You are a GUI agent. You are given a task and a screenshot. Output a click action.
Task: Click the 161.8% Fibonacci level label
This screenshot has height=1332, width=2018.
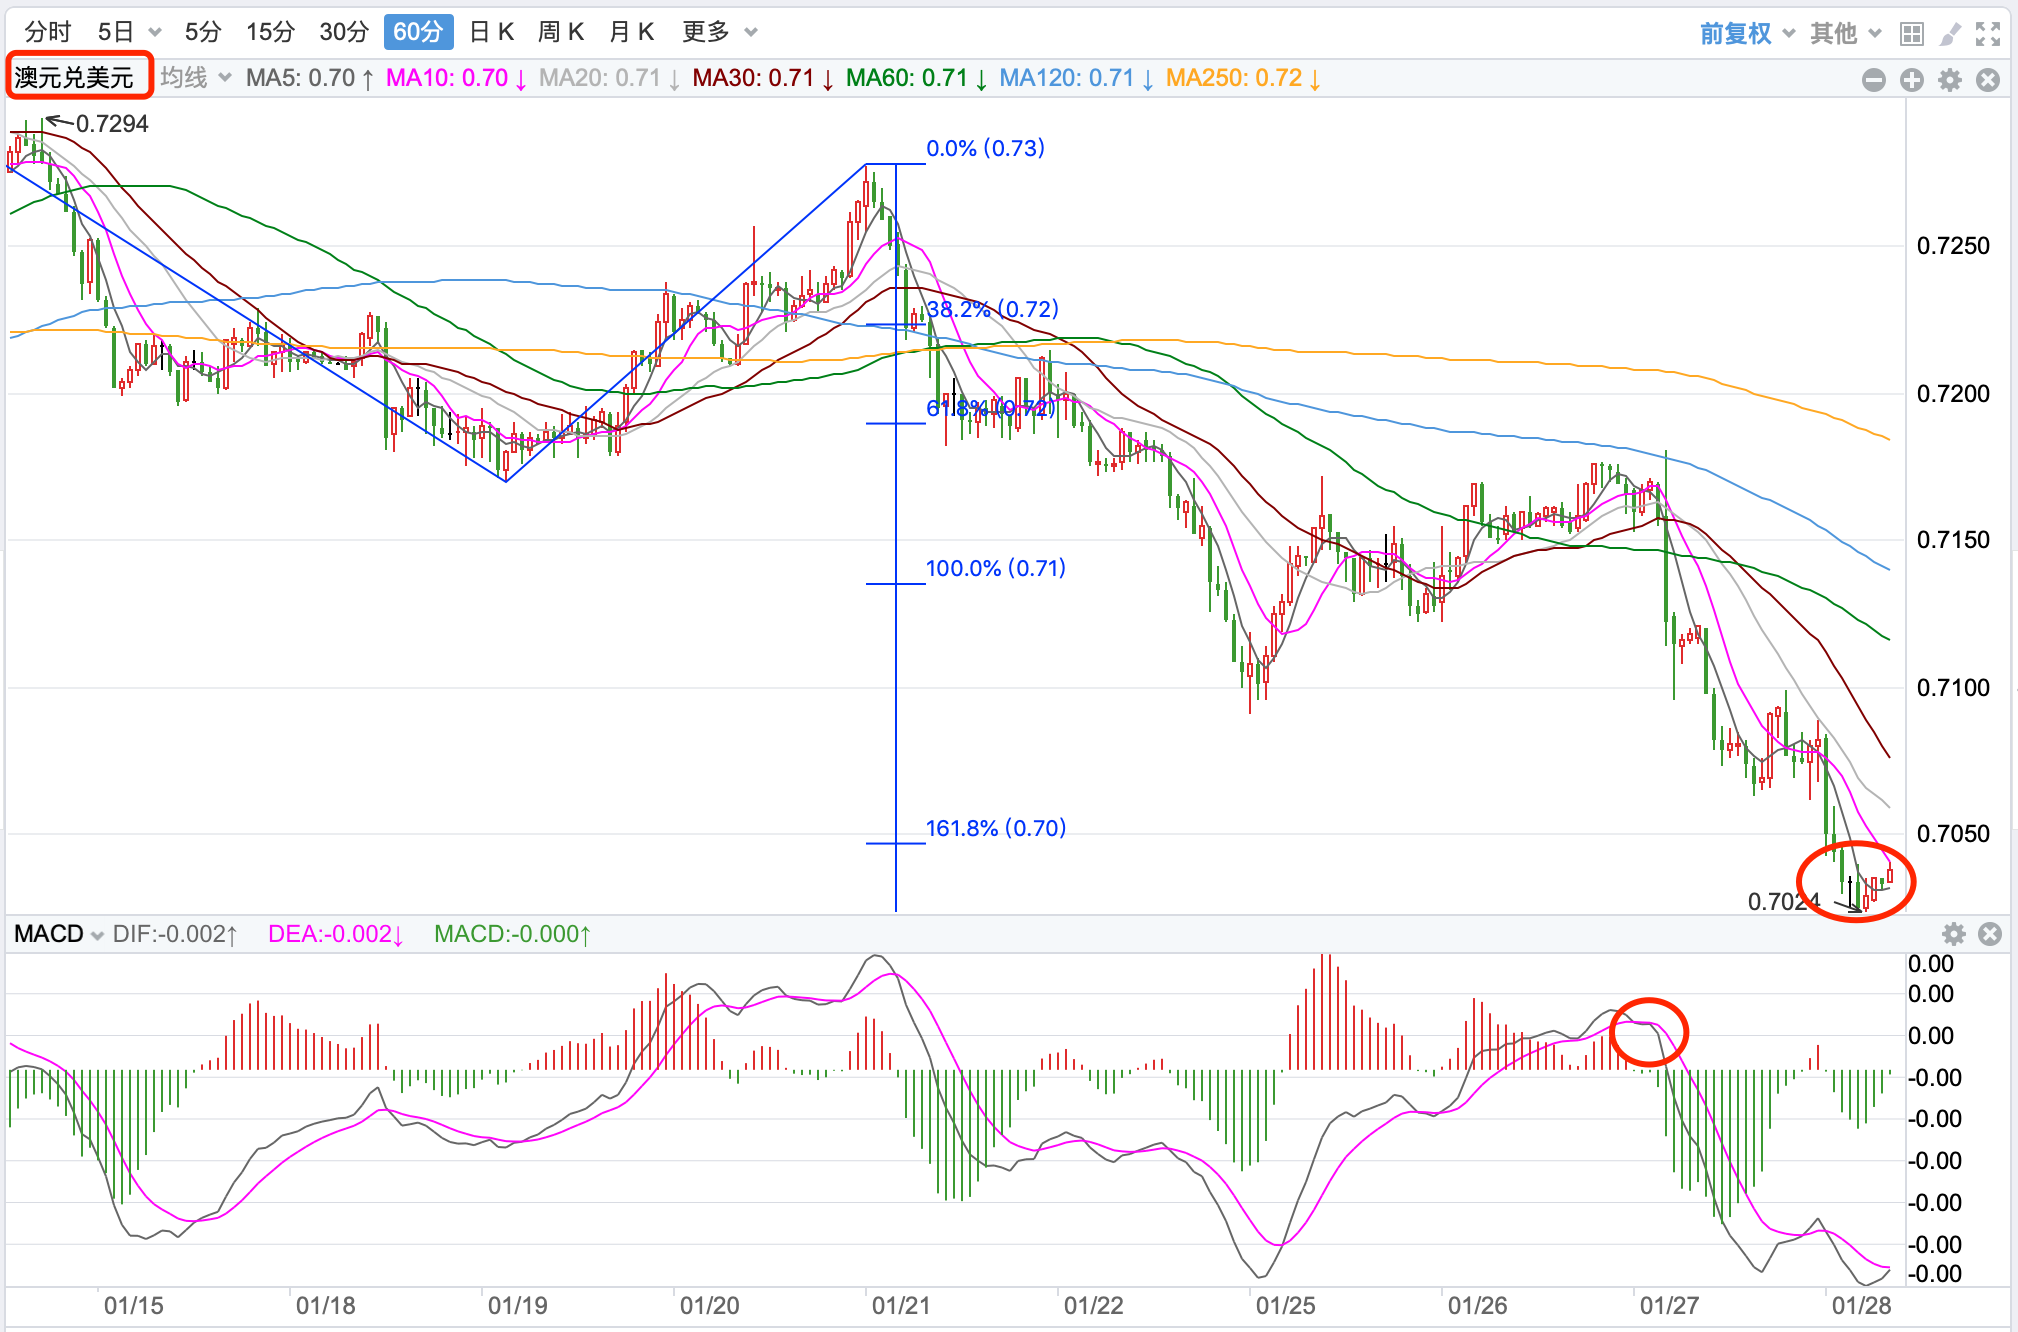tap(996, 828)
